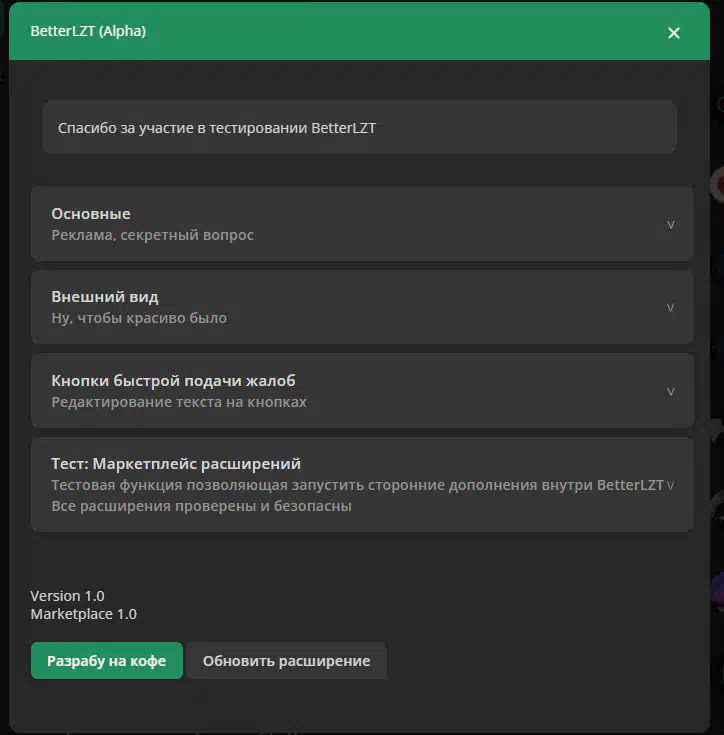This screenshot has width=724, height=735.
Task: Open the Основные settings heading
Action: tap(91, 214)
